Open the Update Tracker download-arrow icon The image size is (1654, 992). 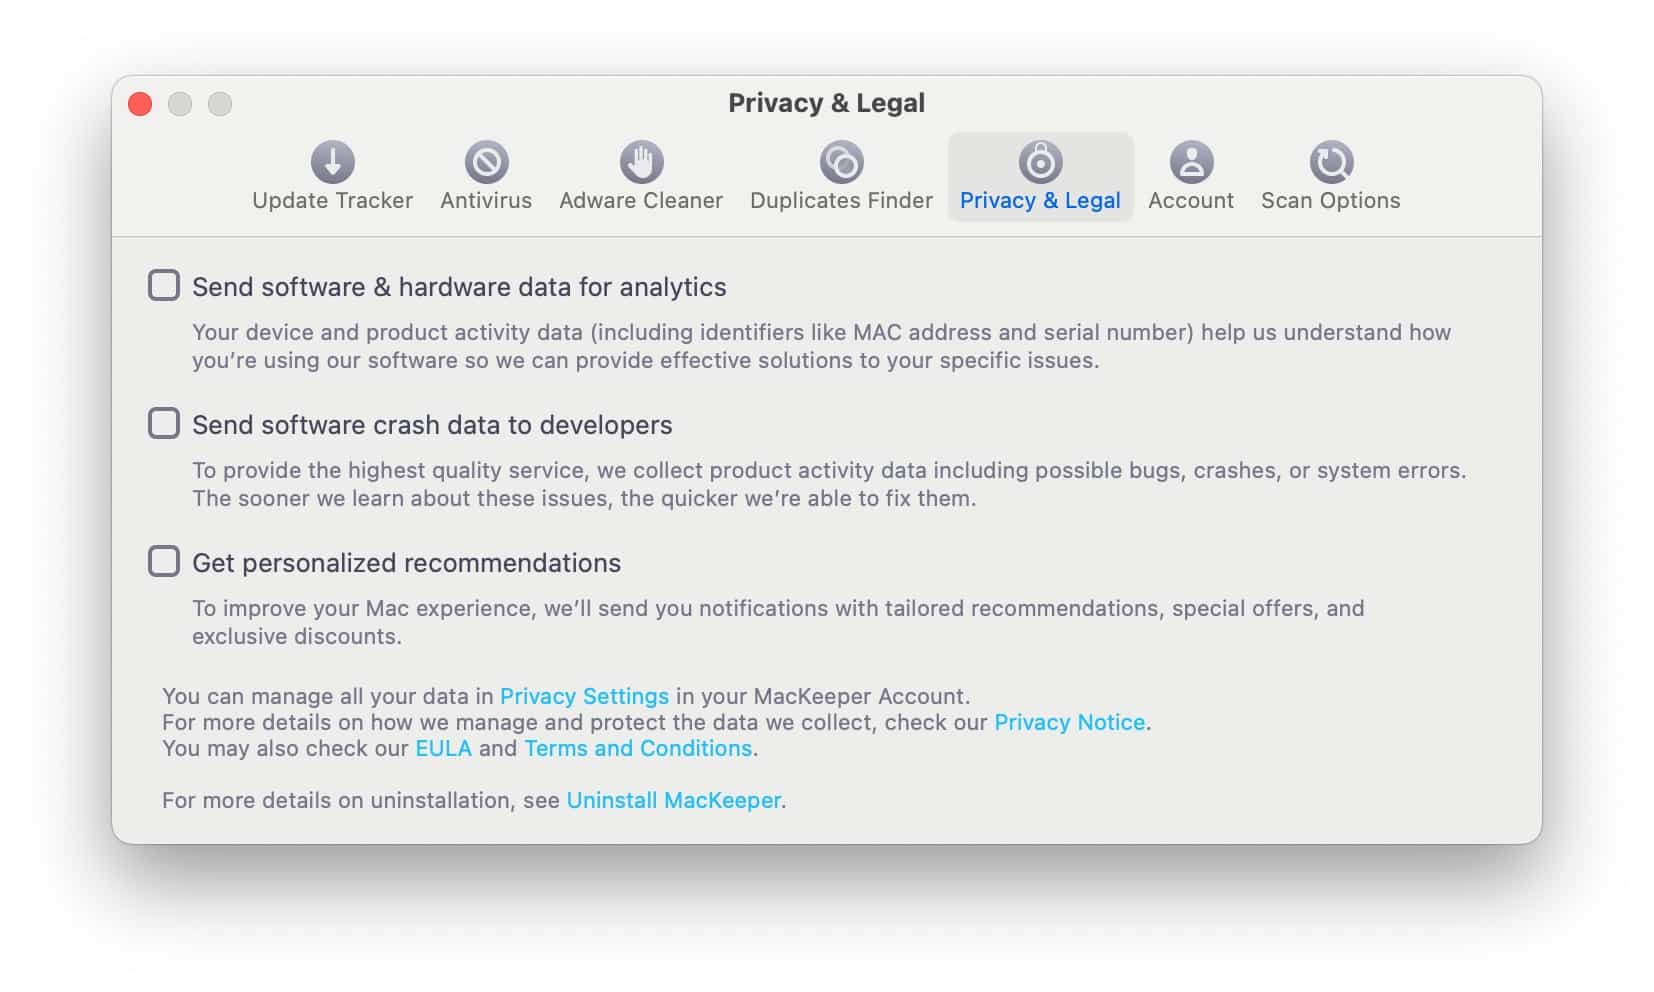click(x=333, y=162)
